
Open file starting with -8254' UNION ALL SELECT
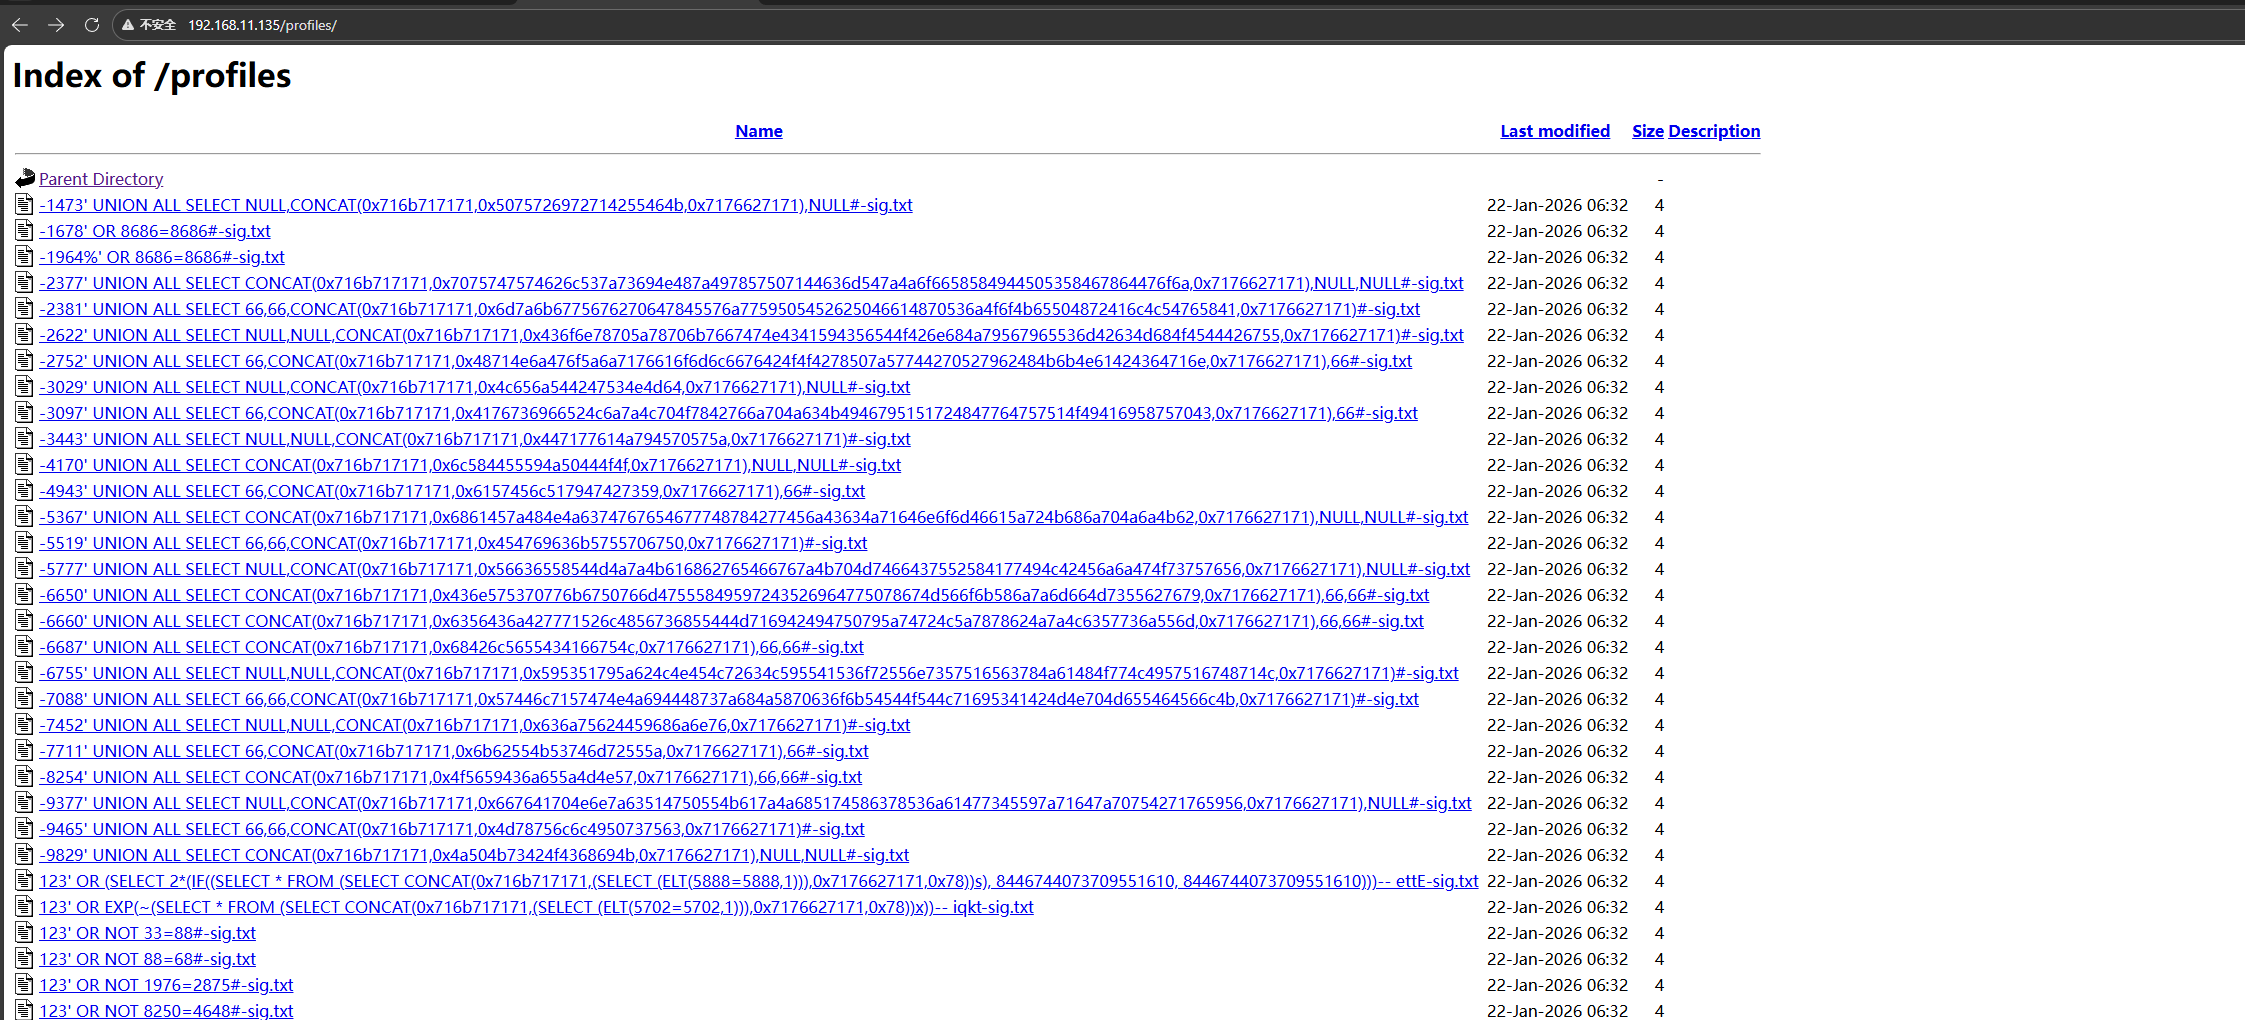450,777
